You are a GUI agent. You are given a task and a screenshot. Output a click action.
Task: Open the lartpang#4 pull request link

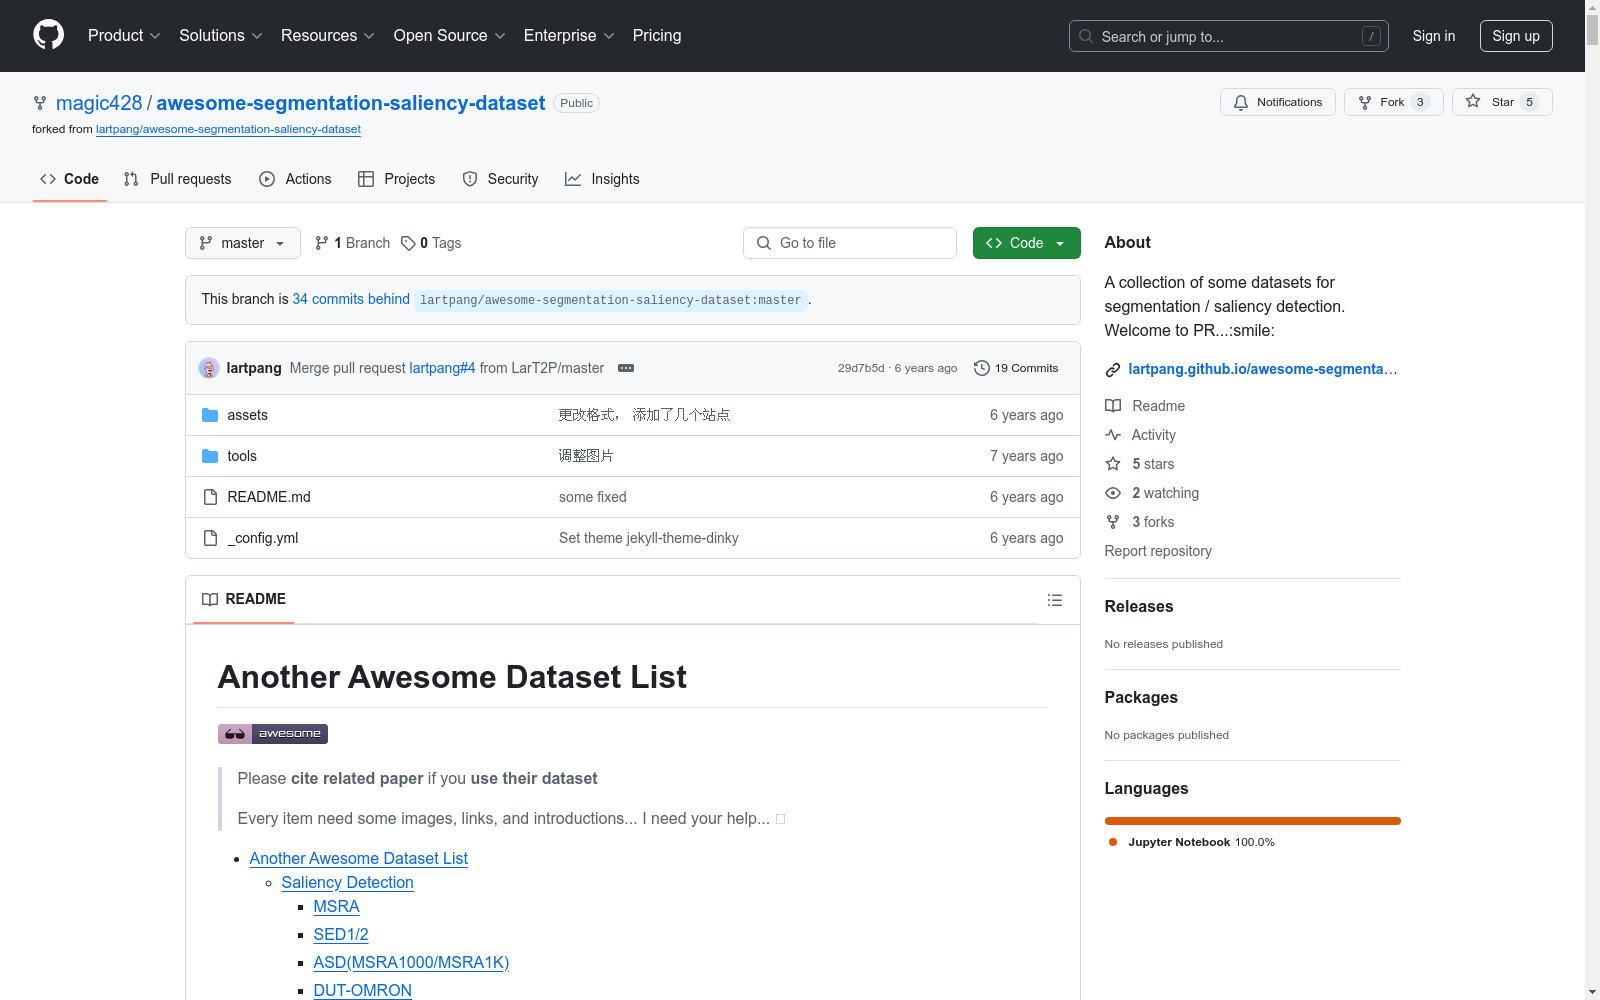[442, 368]
